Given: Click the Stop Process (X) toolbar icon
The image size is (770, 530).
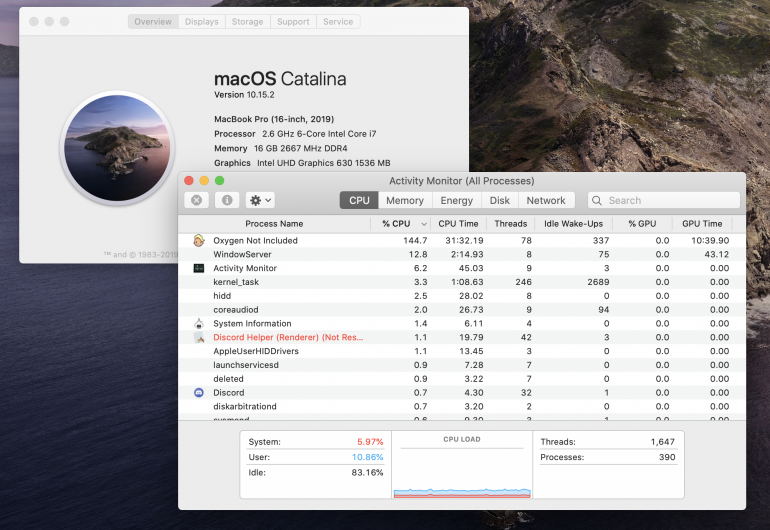Looking at the screenshot, I should click(197, 200).
